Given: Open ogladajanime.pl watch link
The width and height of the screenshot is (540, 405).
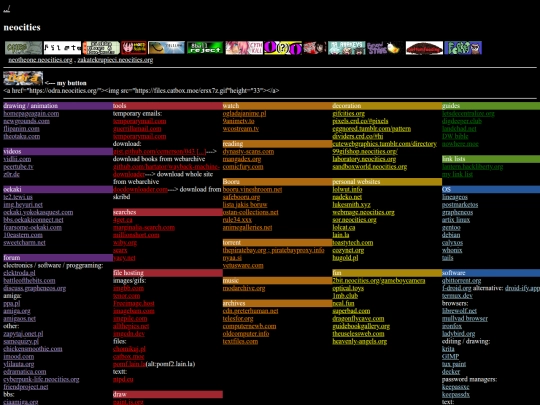Looking at the screenshot, I should click(244, 114).
